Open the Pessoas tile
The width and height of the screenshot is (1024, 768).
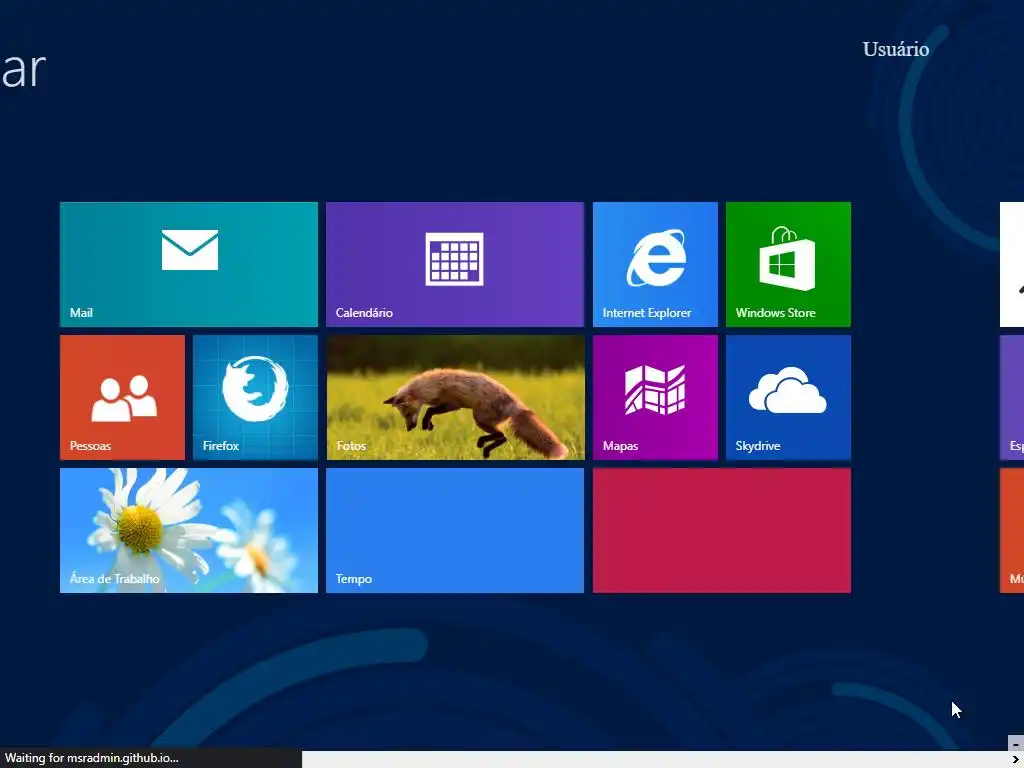click(122, 398)
